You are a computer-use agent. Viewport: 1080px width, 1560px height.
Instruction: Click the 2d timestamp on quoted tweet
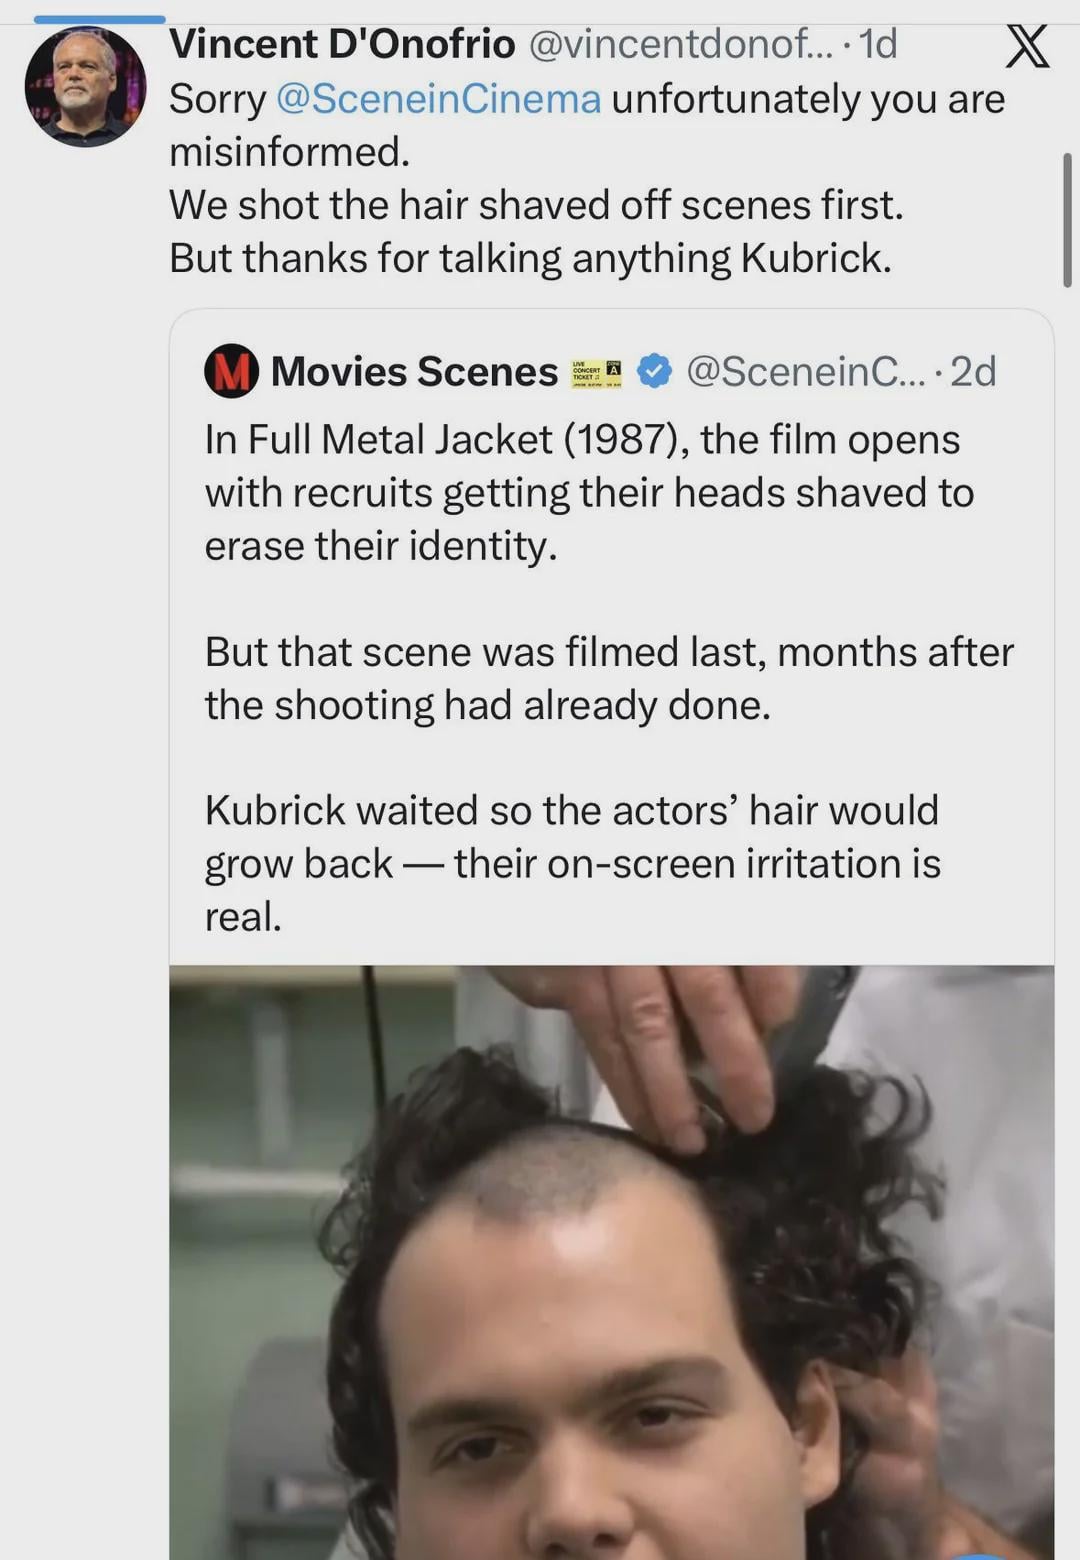tap(973, 371)
